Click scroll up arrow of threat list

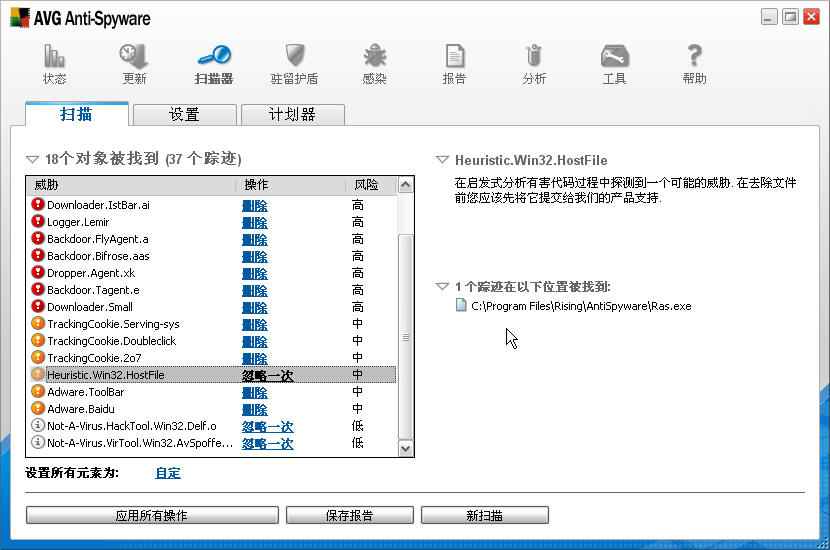(x=405, y=185)
